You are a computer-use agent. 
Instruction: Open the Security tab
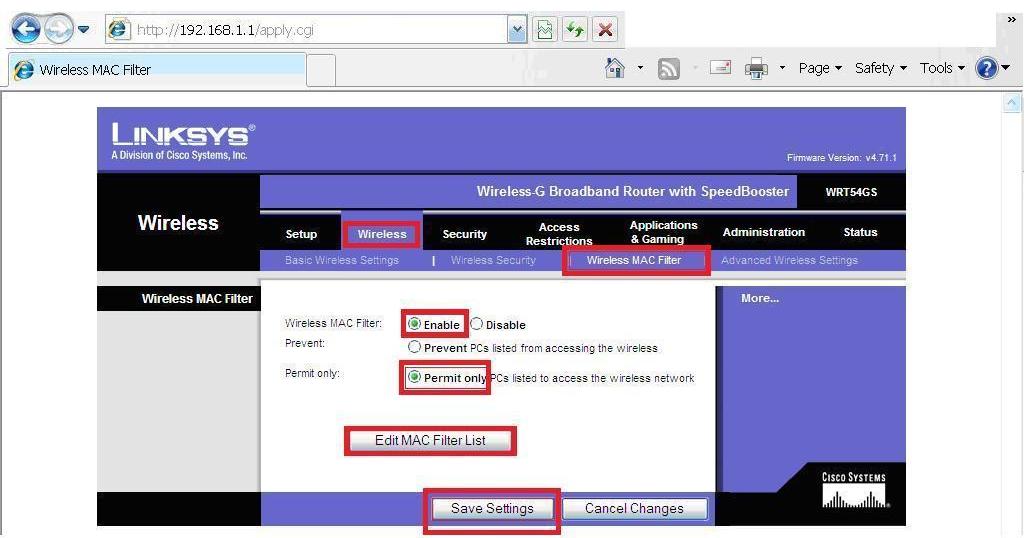[x=464, y=234]
